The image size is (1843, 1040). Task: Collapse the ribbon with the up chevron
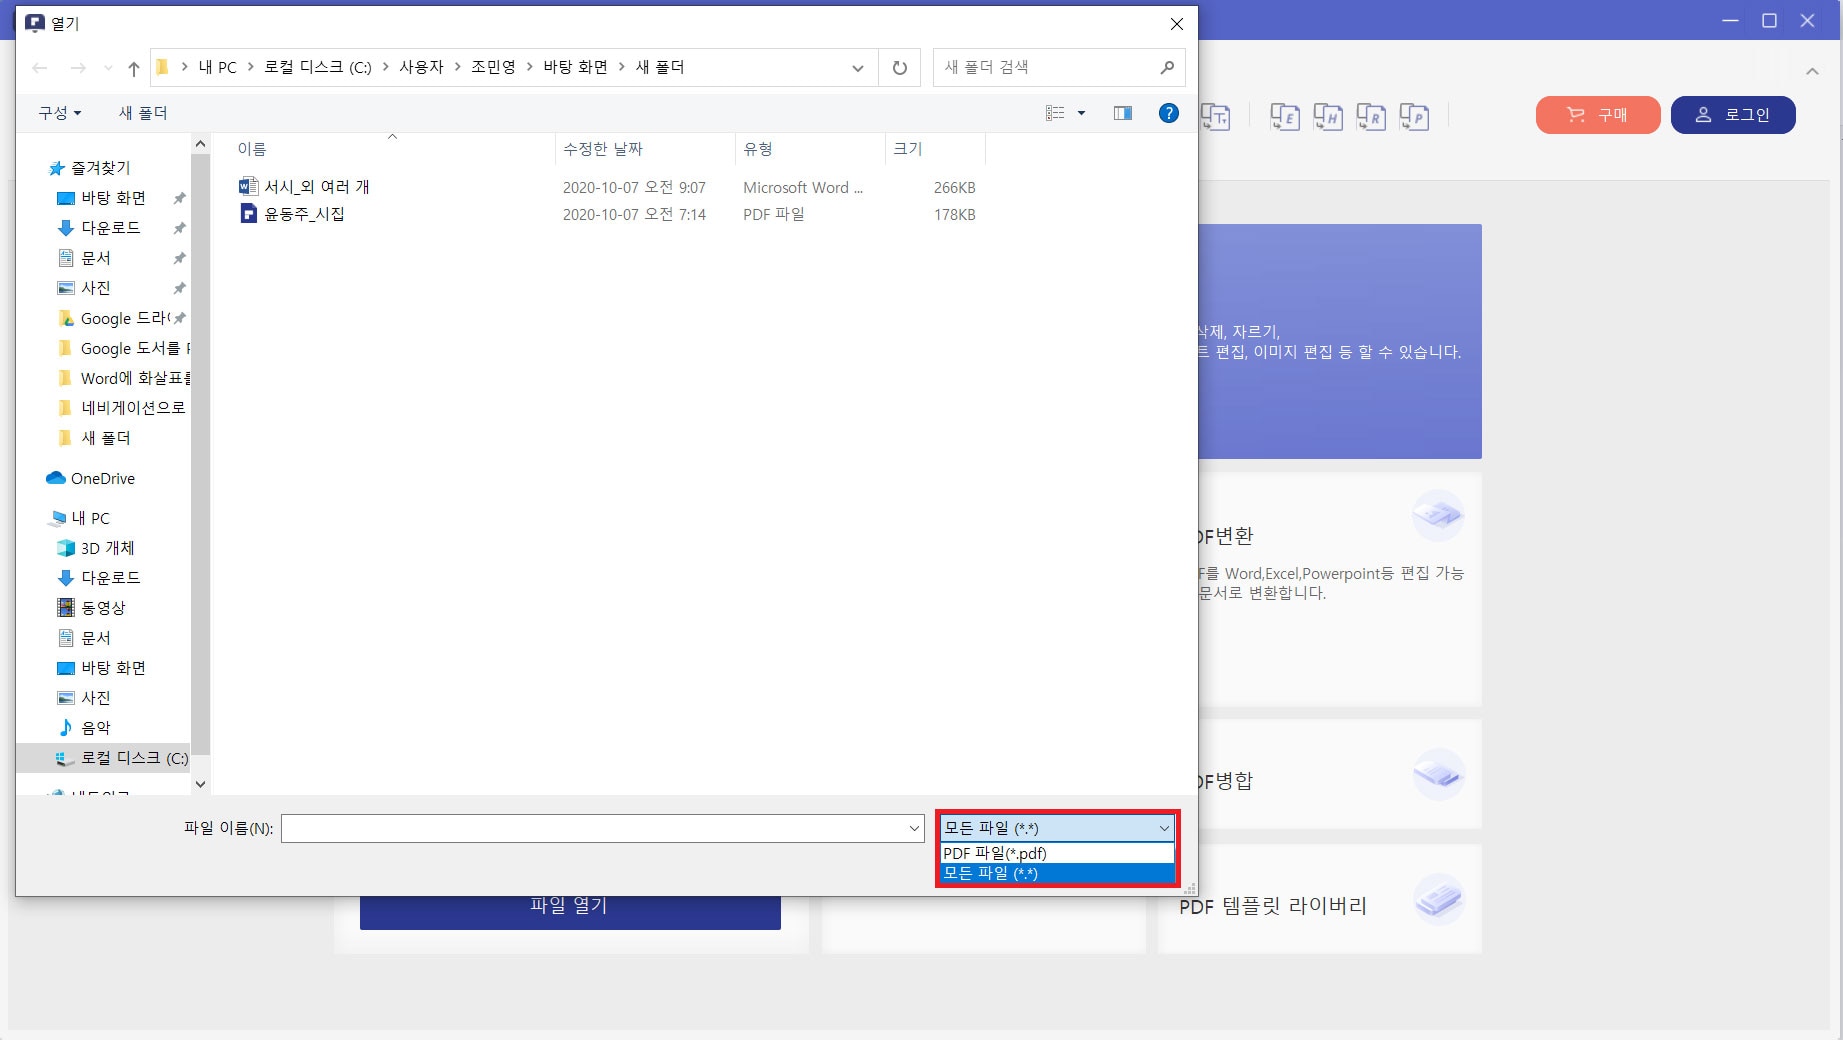[x=1812, y=71]
